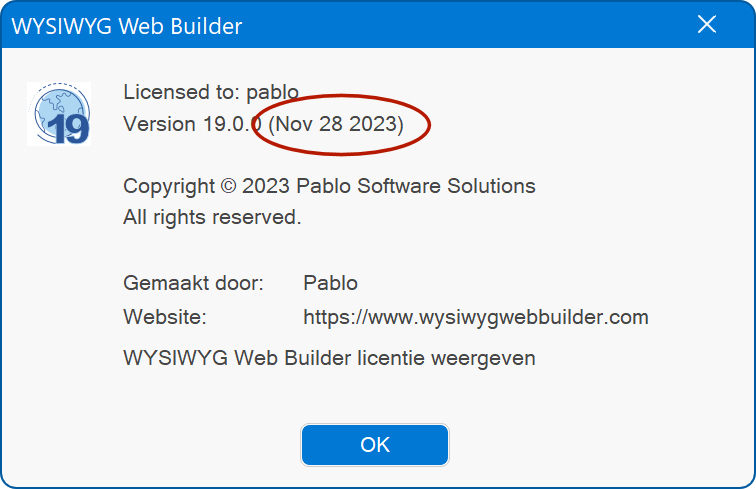Click the word Version
The width and height of the screenshot is (756, 489).
160,124
